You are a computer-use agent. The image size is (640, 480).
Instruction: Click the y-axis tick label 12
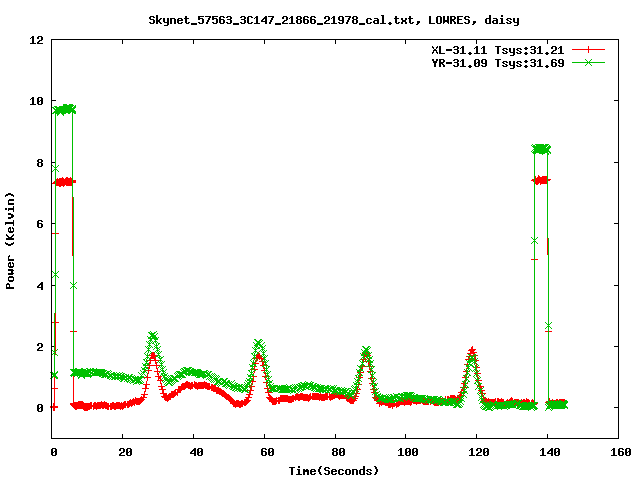tap(36, 40)
